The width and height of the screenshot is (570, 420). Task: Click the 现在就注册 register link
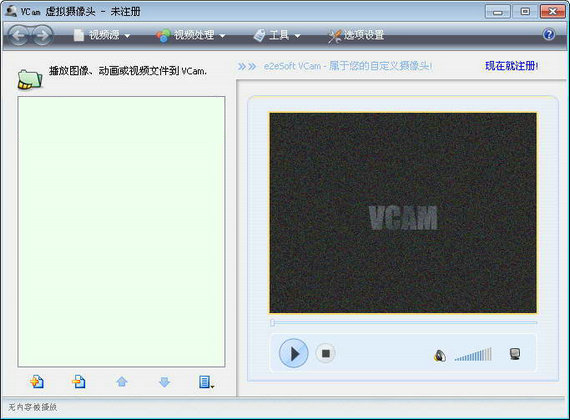pyautogui.click(x=511, y=66)
